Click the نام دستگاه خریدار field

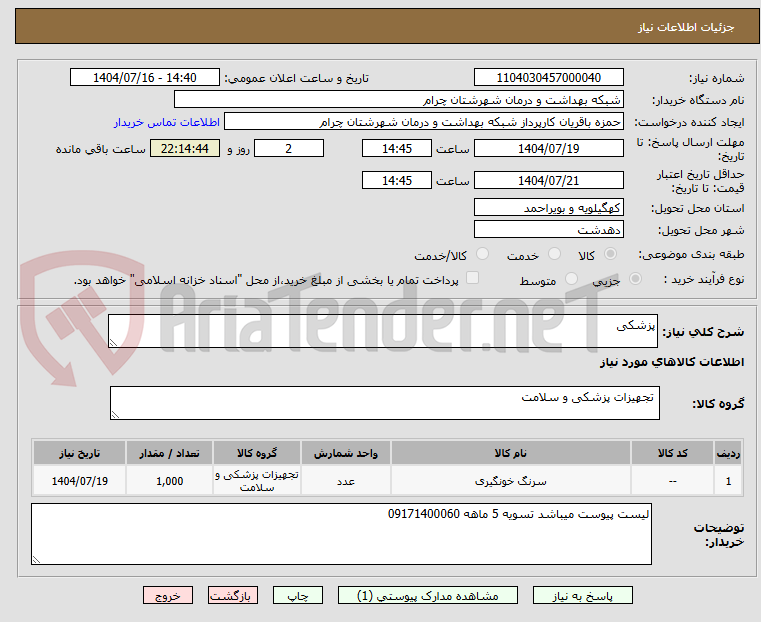click(398, 99)
